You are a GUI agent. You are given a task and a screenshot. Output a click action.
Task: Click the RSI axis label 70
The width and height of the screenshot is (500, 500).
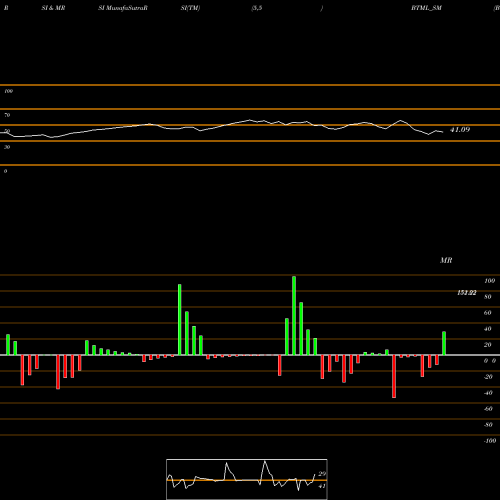click(7, 115)
